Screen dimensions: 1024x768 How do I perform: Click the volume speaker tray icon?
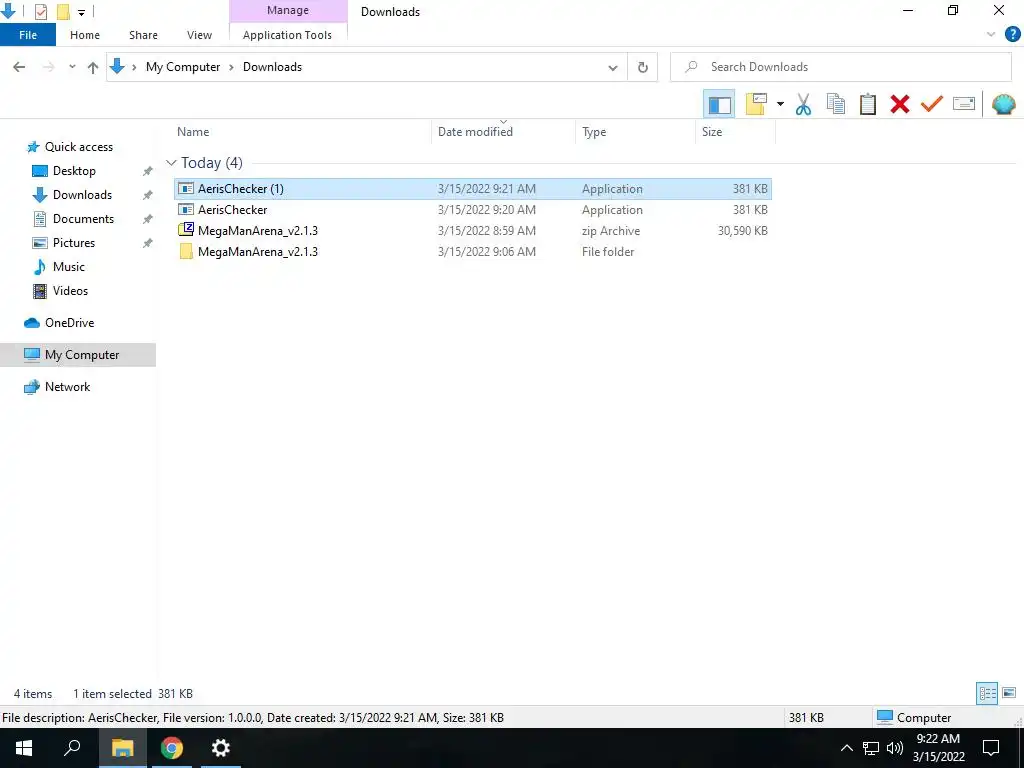tap(895, 748)
